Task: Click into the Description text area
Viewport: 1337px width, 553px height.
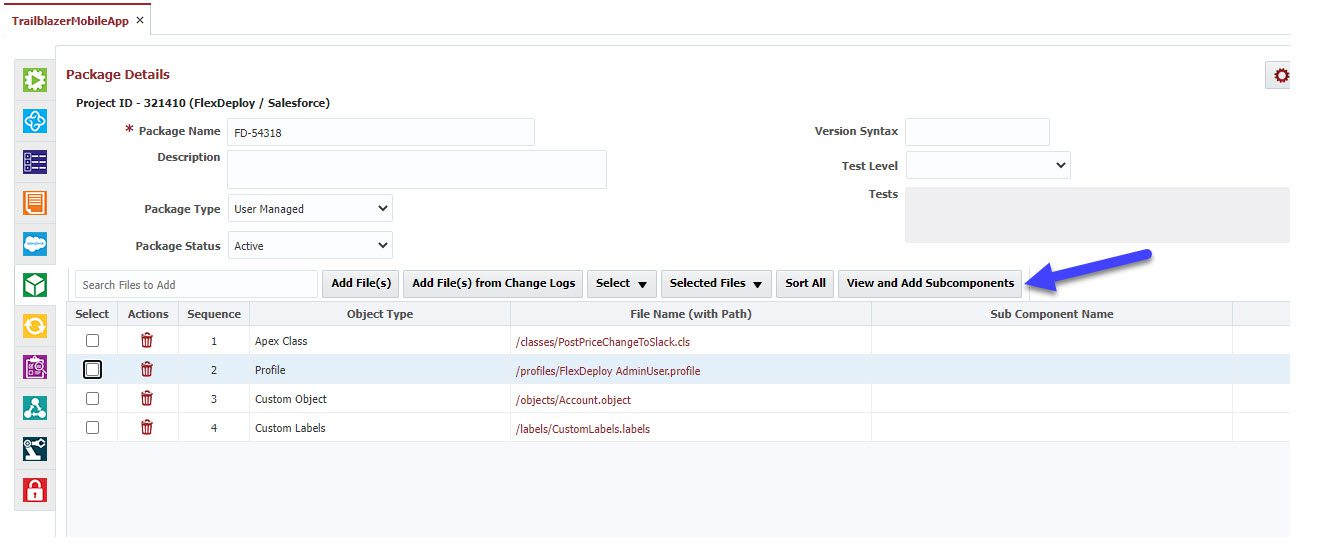Action: (417, 169)
